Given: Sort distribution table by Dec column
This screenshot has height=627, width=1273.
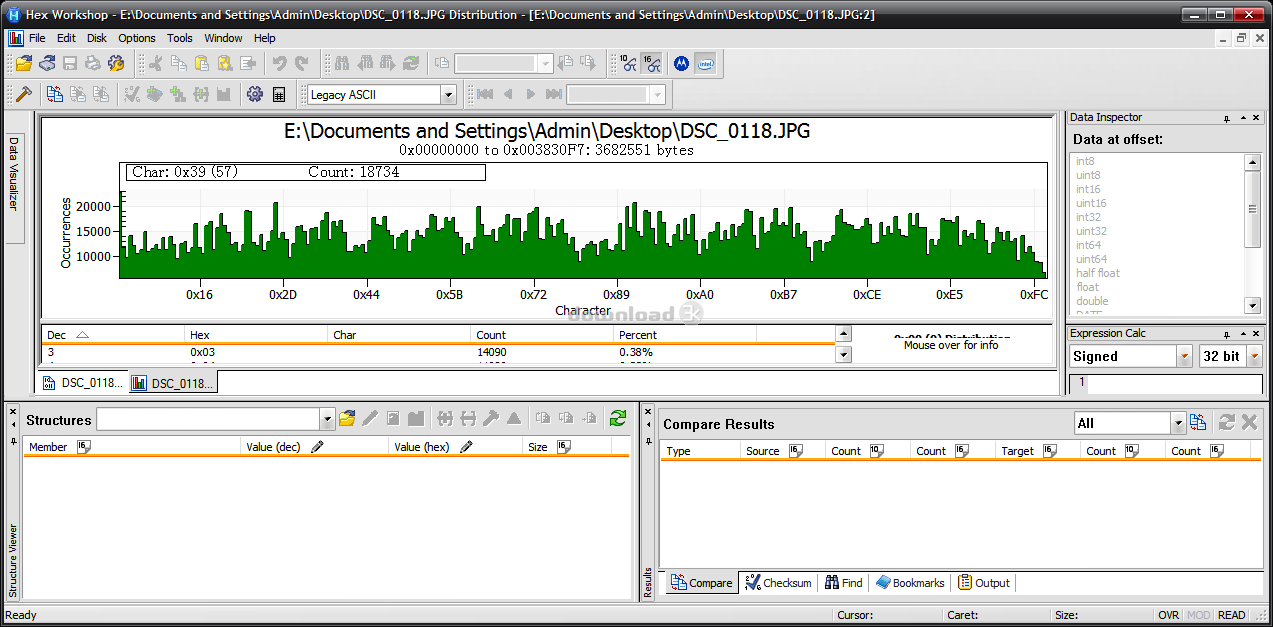Looking at the screenshot, I should pyautogui.click(x=113, y=335).
